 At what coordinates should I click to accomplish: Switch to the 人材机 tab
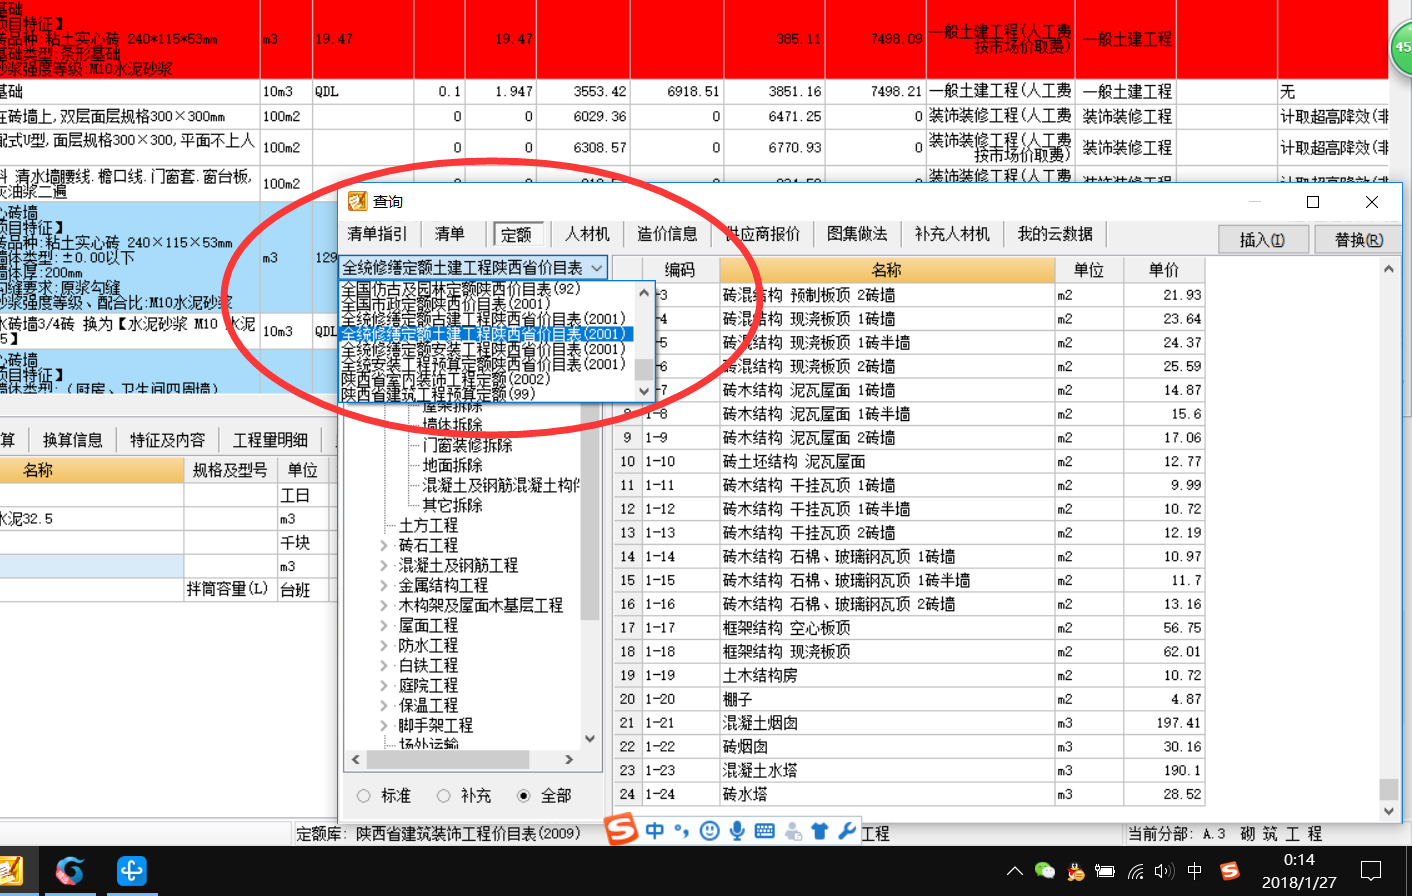[x=587, y=234]
